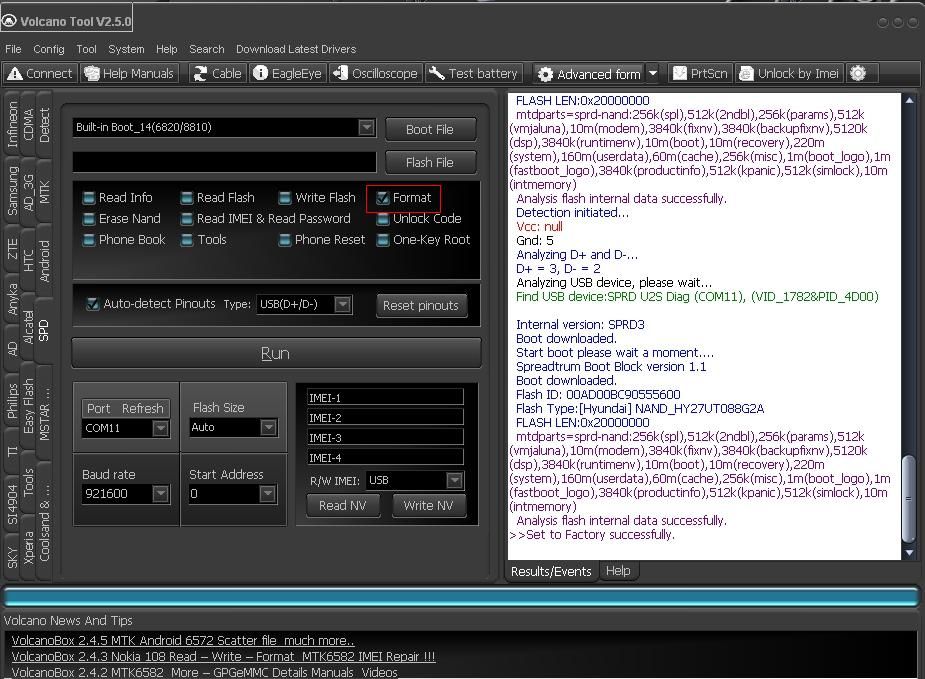Viewport: 925px width, 679px height.
Task: Launch the Oscilloscope tool
Action: pyautogui.click(x=375, y=73)
